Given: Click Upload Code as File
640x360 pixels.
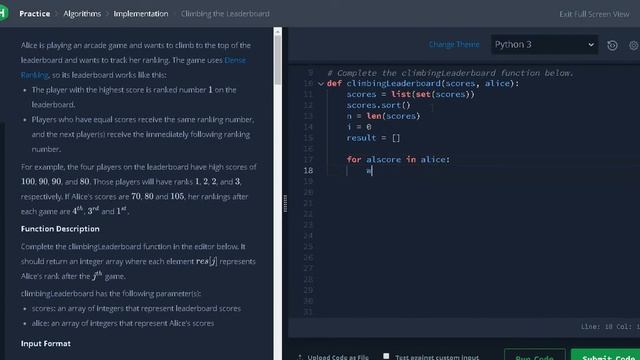Looking at the screenshot, I should click(x=338, y=357).
